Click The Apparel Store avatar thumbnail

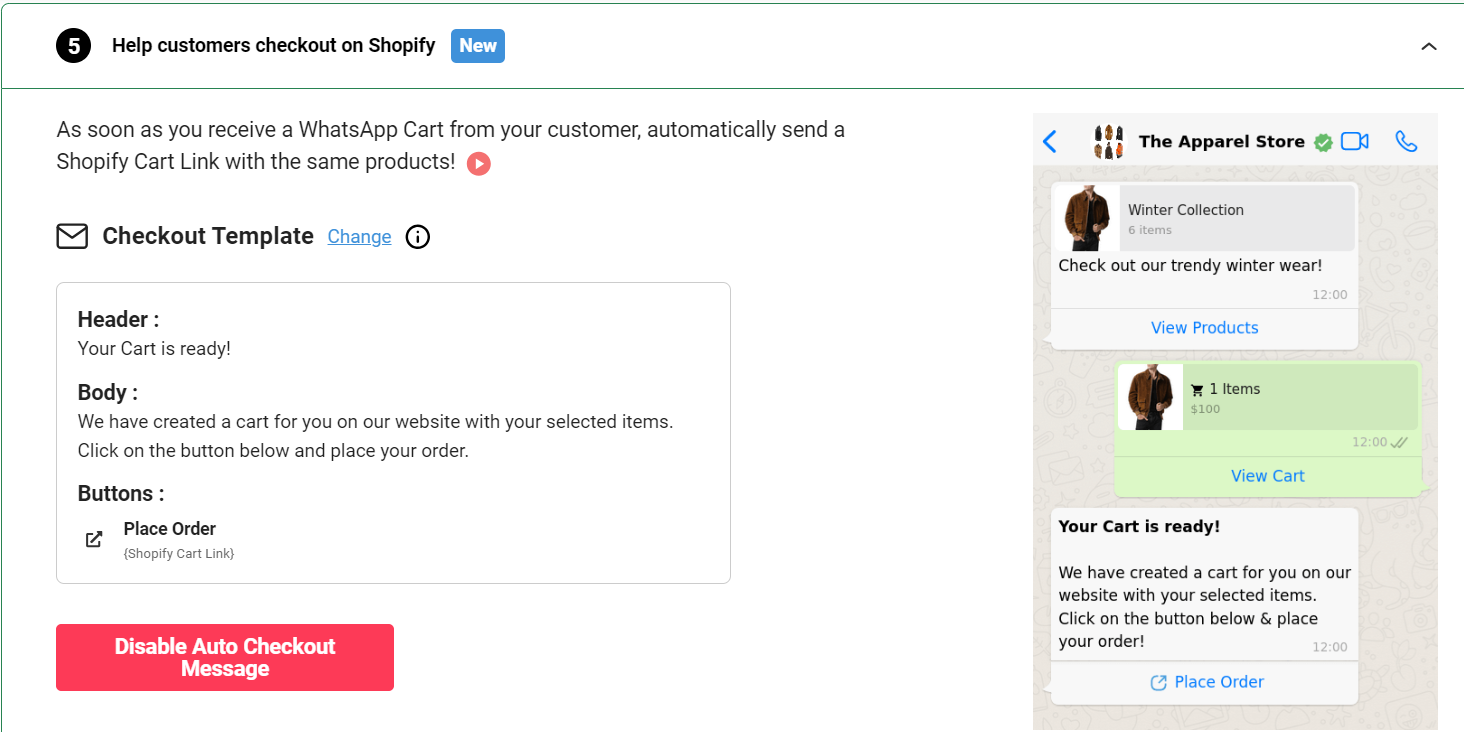[1107, 141]
